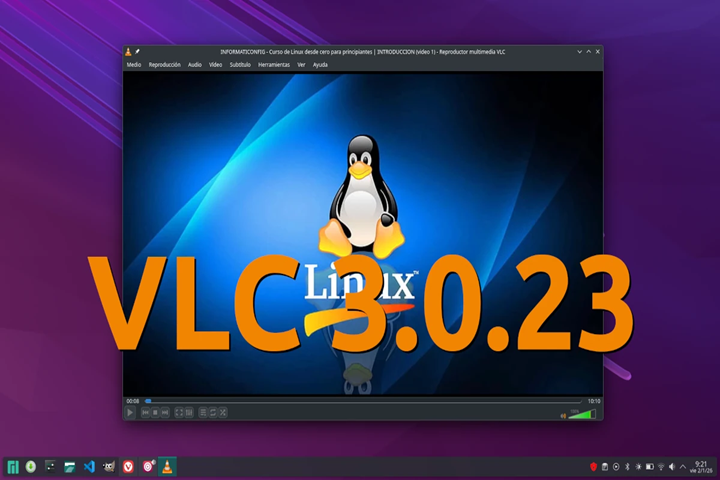Adjust the green VLC volume slider

coord(582,414)
